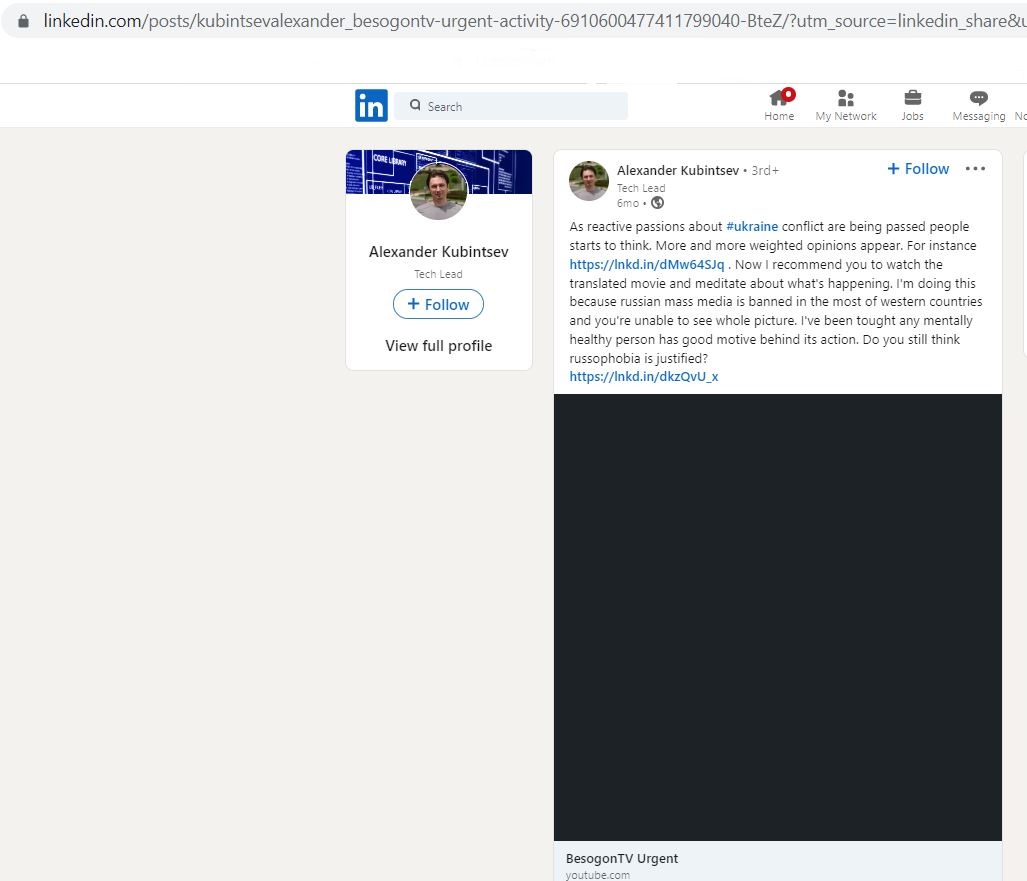Screen dimensions: 1027x881
Task: Open Home from the navigation bar
Action: pyautogui.click(x=779, y=105)
